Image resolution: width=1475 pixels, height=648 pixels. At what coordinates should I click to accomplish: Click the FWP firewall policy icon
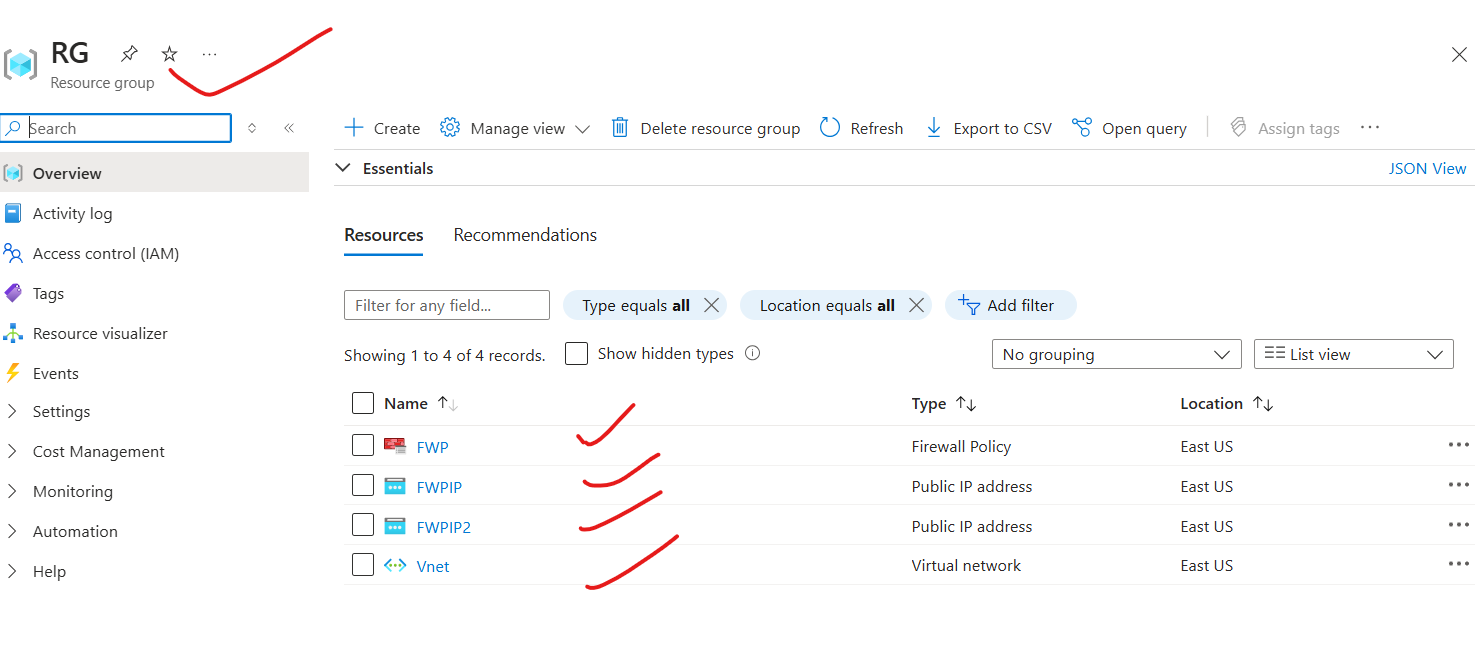[x=395, y=446]
